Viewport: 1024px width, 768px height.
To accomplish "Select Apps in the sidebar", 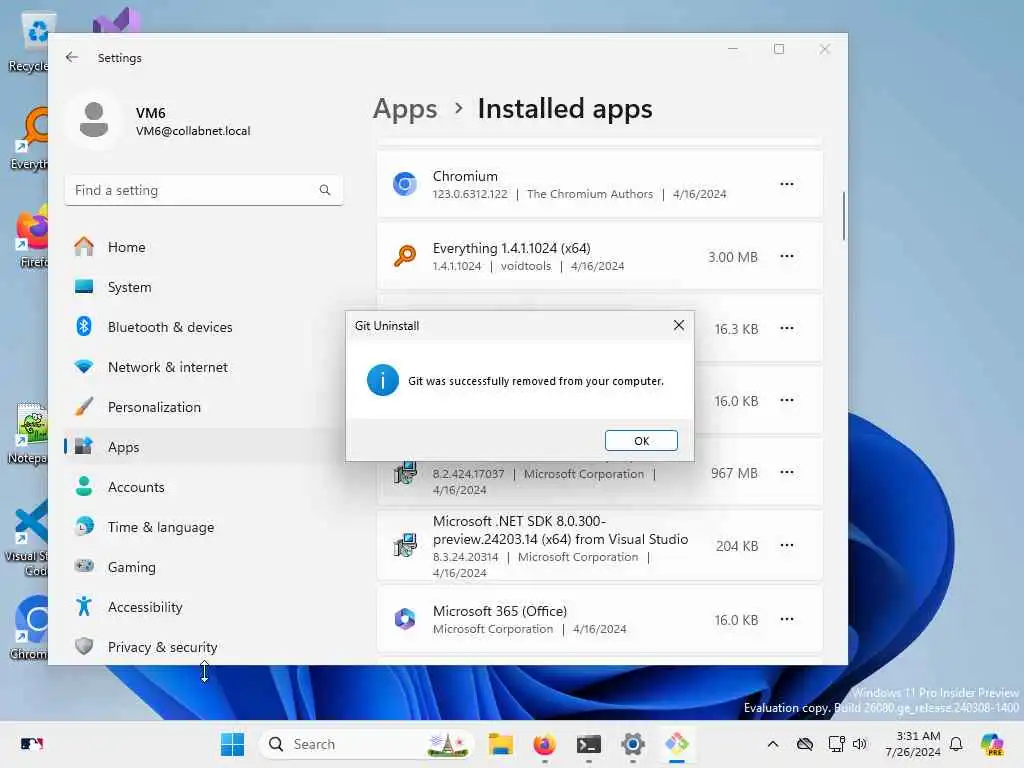I will pyautogui.click(x=202, y=447).
